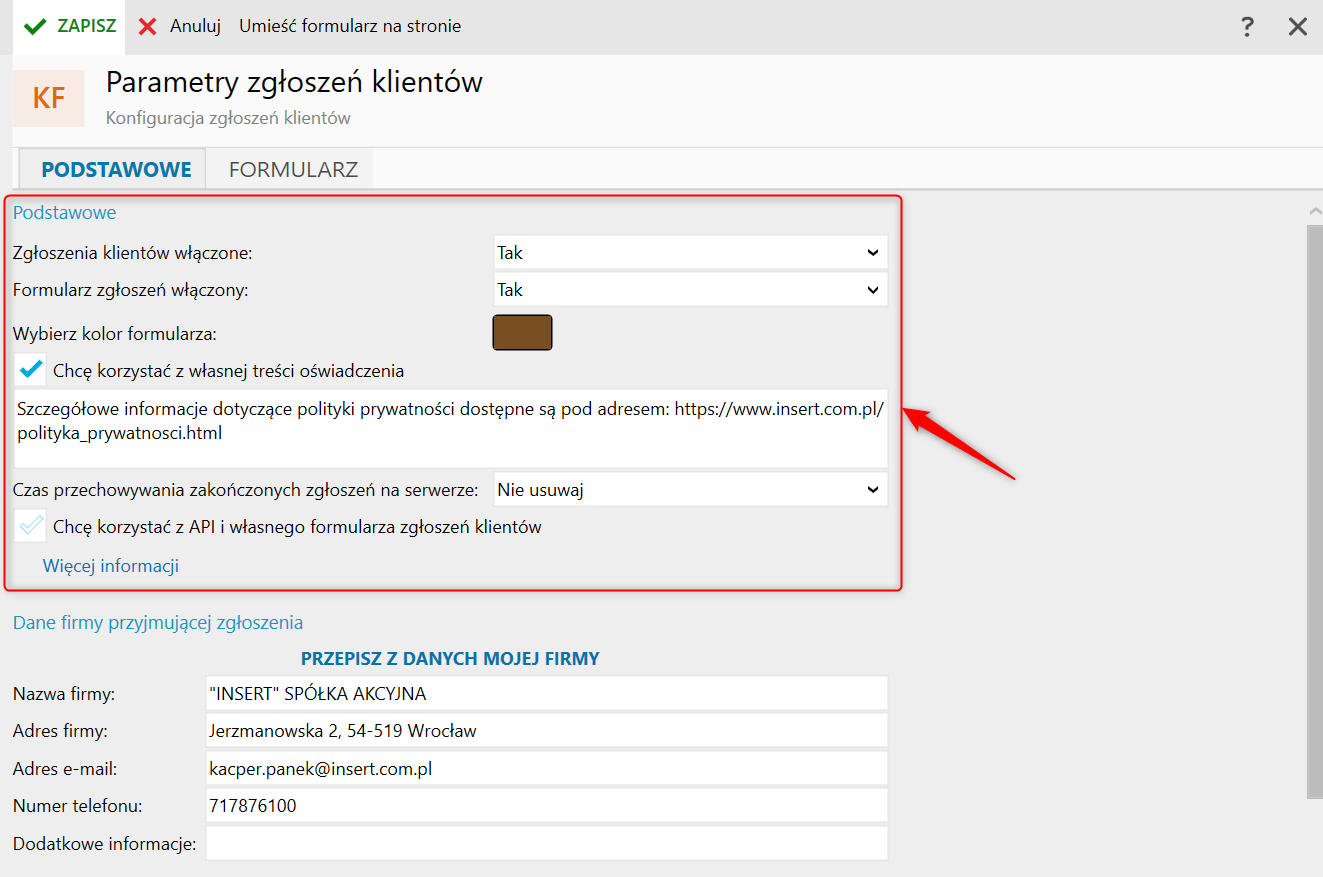1323x877 pixels.
Task: Open Zgłoszenia klientów włączone dropdown
Action: [x=691, y=253]
